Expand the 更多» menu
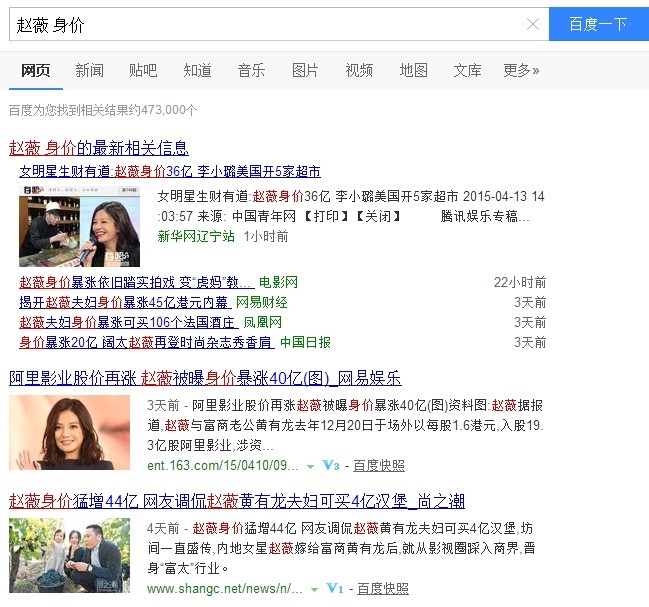The image size is (649, 607). point(522,70)
